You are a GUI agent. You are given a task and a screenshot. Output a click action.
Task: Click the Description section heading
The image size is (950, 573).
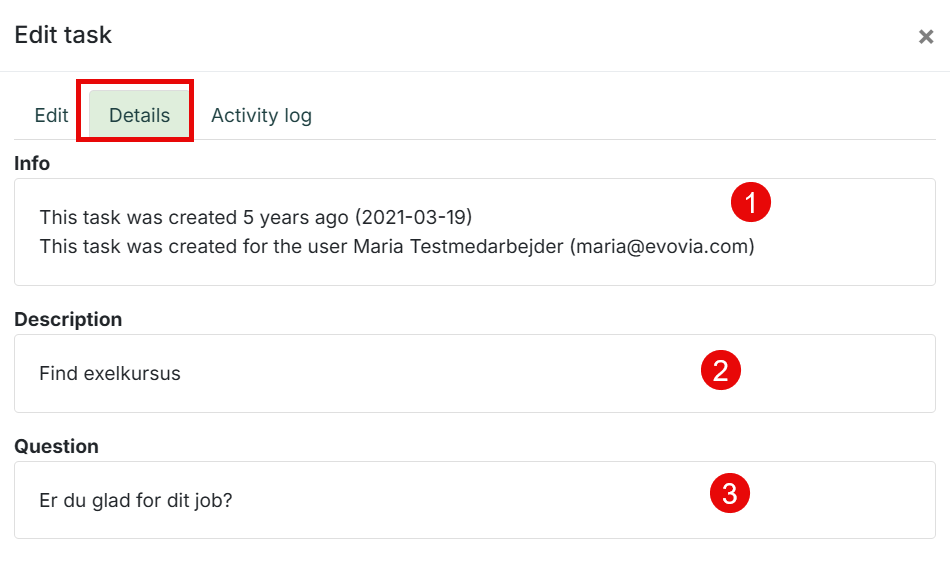[x=68, y=319]
